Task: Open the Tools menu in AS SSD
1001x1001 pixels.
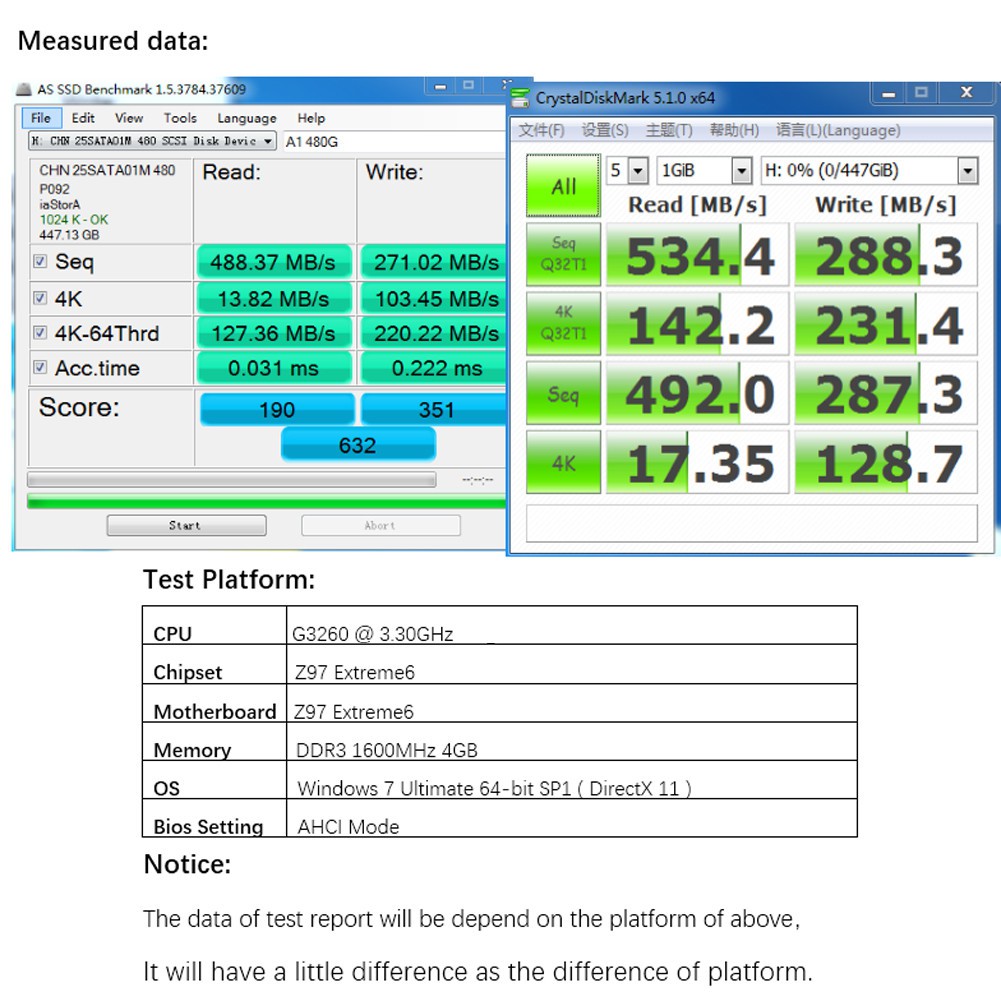Action: 180,118
